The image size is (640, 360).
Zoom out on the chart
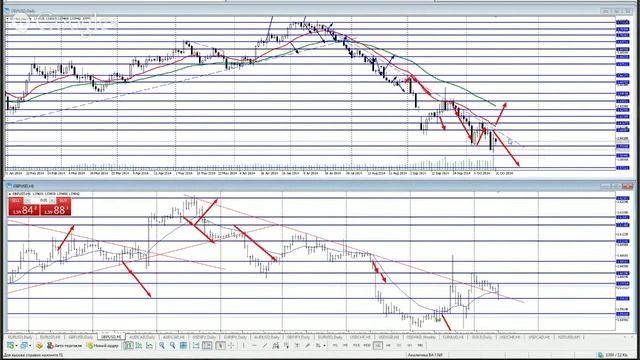point(172,346)
